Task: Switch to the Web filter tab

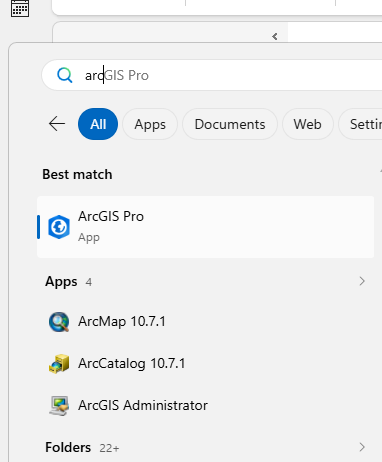Action: [x=307, y=124]
